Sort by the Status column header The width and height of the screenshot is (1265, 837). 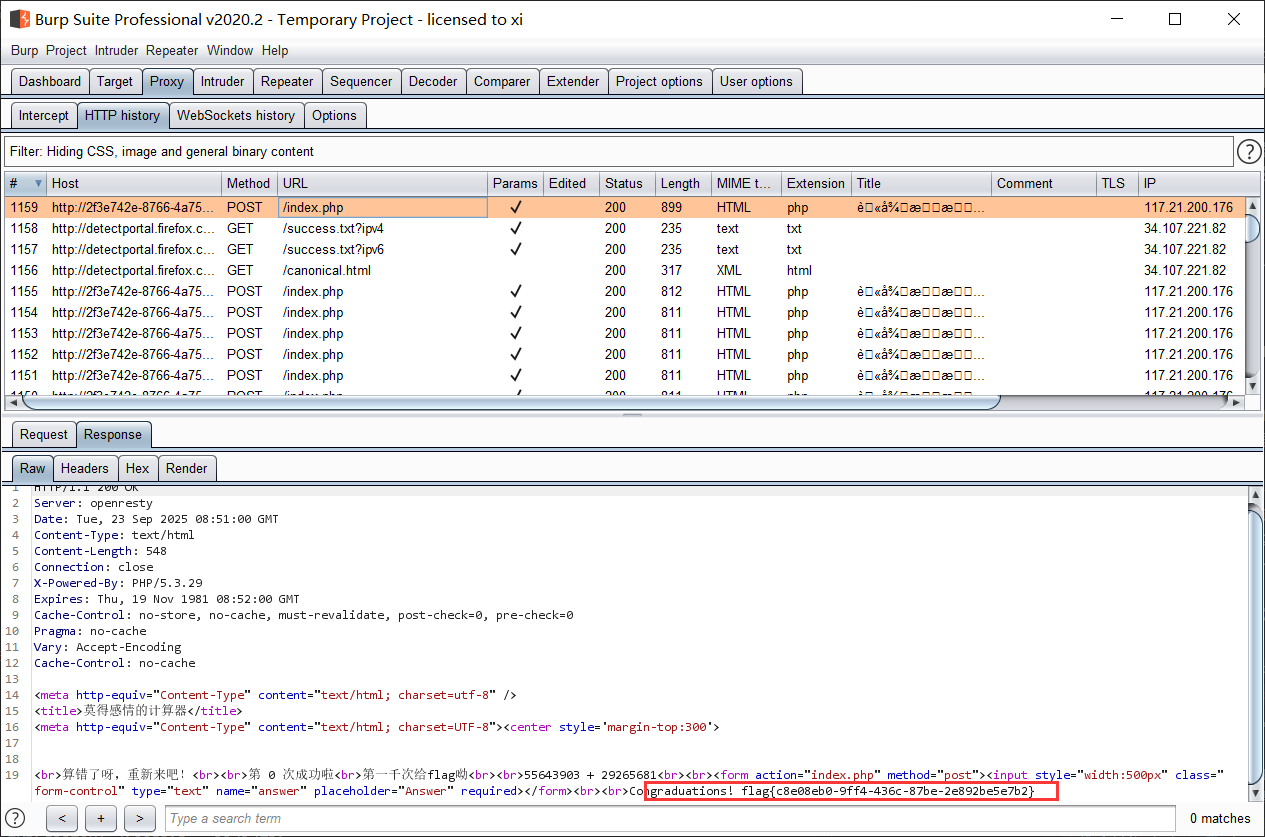click(x=624, y=184)
